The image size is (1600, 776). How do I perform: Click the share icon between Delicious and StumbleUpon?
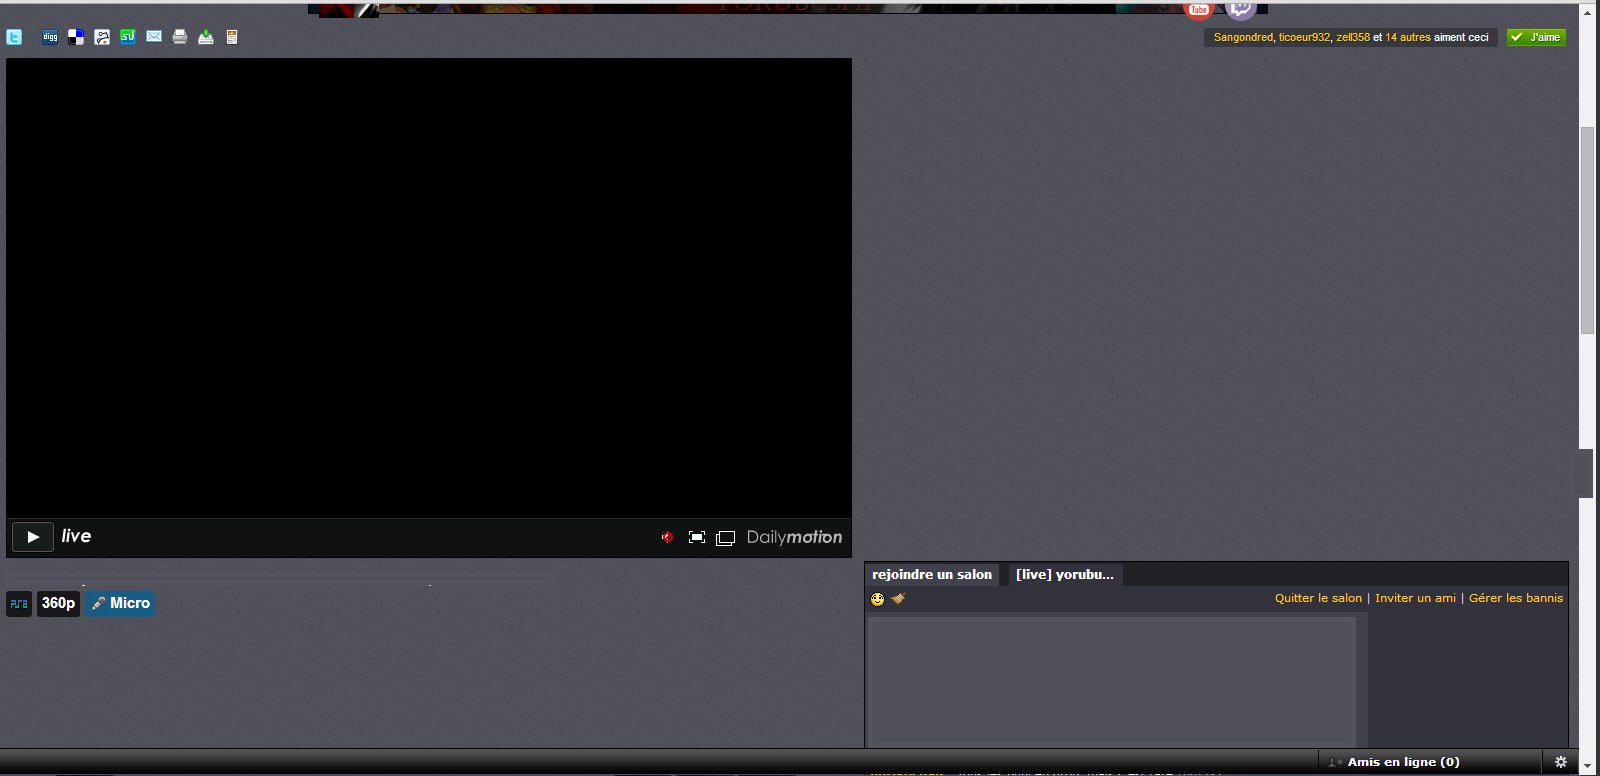click(x=102, y=37)
